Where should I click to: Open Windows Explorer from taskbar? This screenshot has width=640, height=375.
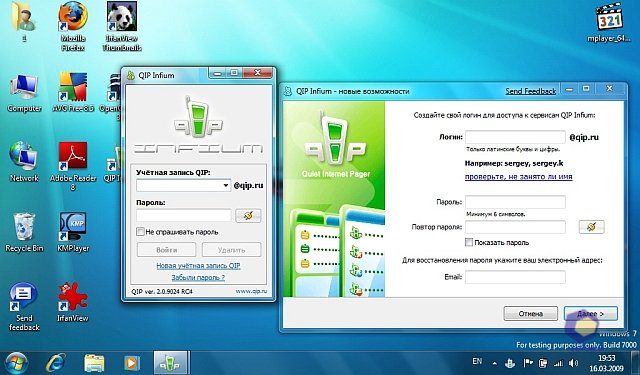point(94,363)
